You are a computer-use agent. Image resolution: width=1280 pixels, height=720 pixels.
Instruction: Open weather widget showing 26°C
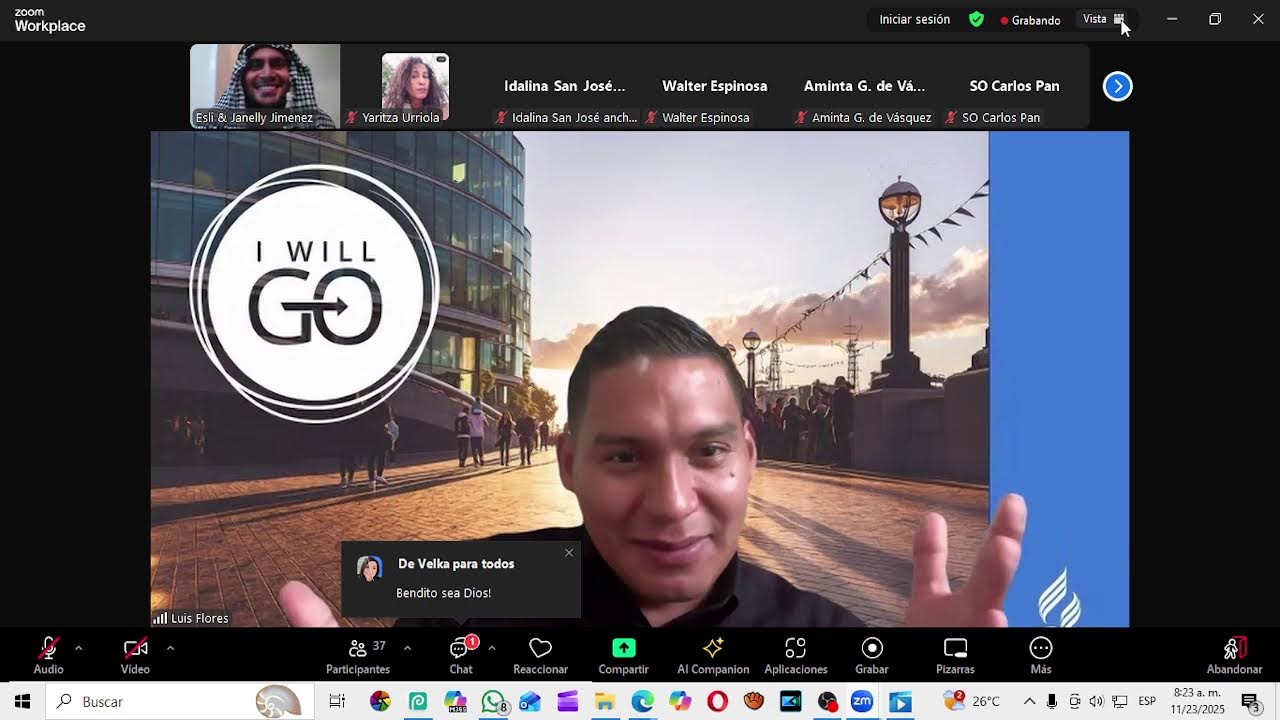pyautogui.click(x=971, y=702)
